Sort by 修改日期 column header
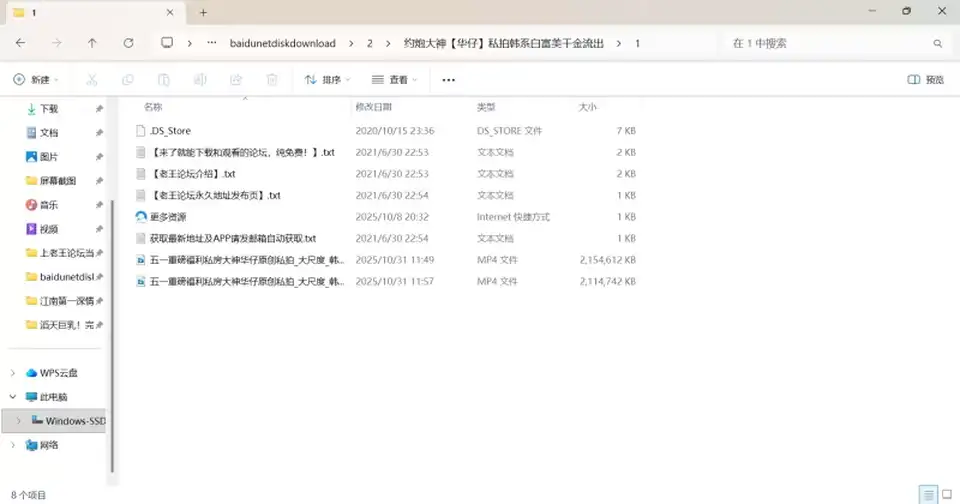 point(373,107)
